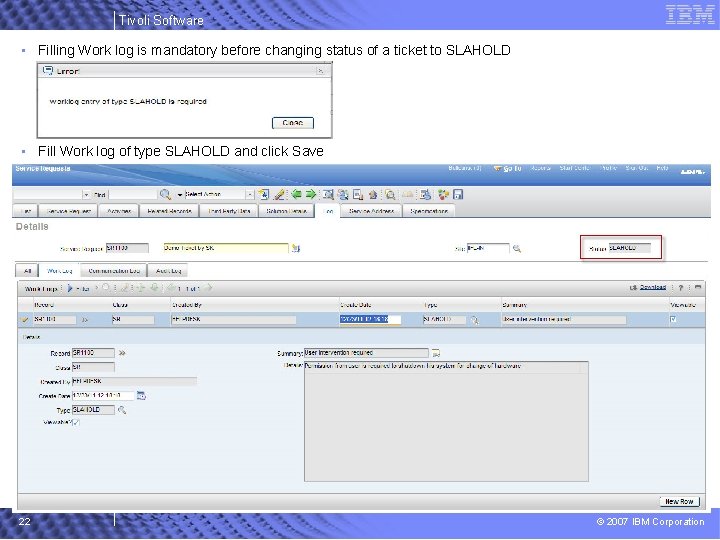Click the blue floppy-disk Save icon
The height and width of the screenshot is (540, 720).
point(458,195)
